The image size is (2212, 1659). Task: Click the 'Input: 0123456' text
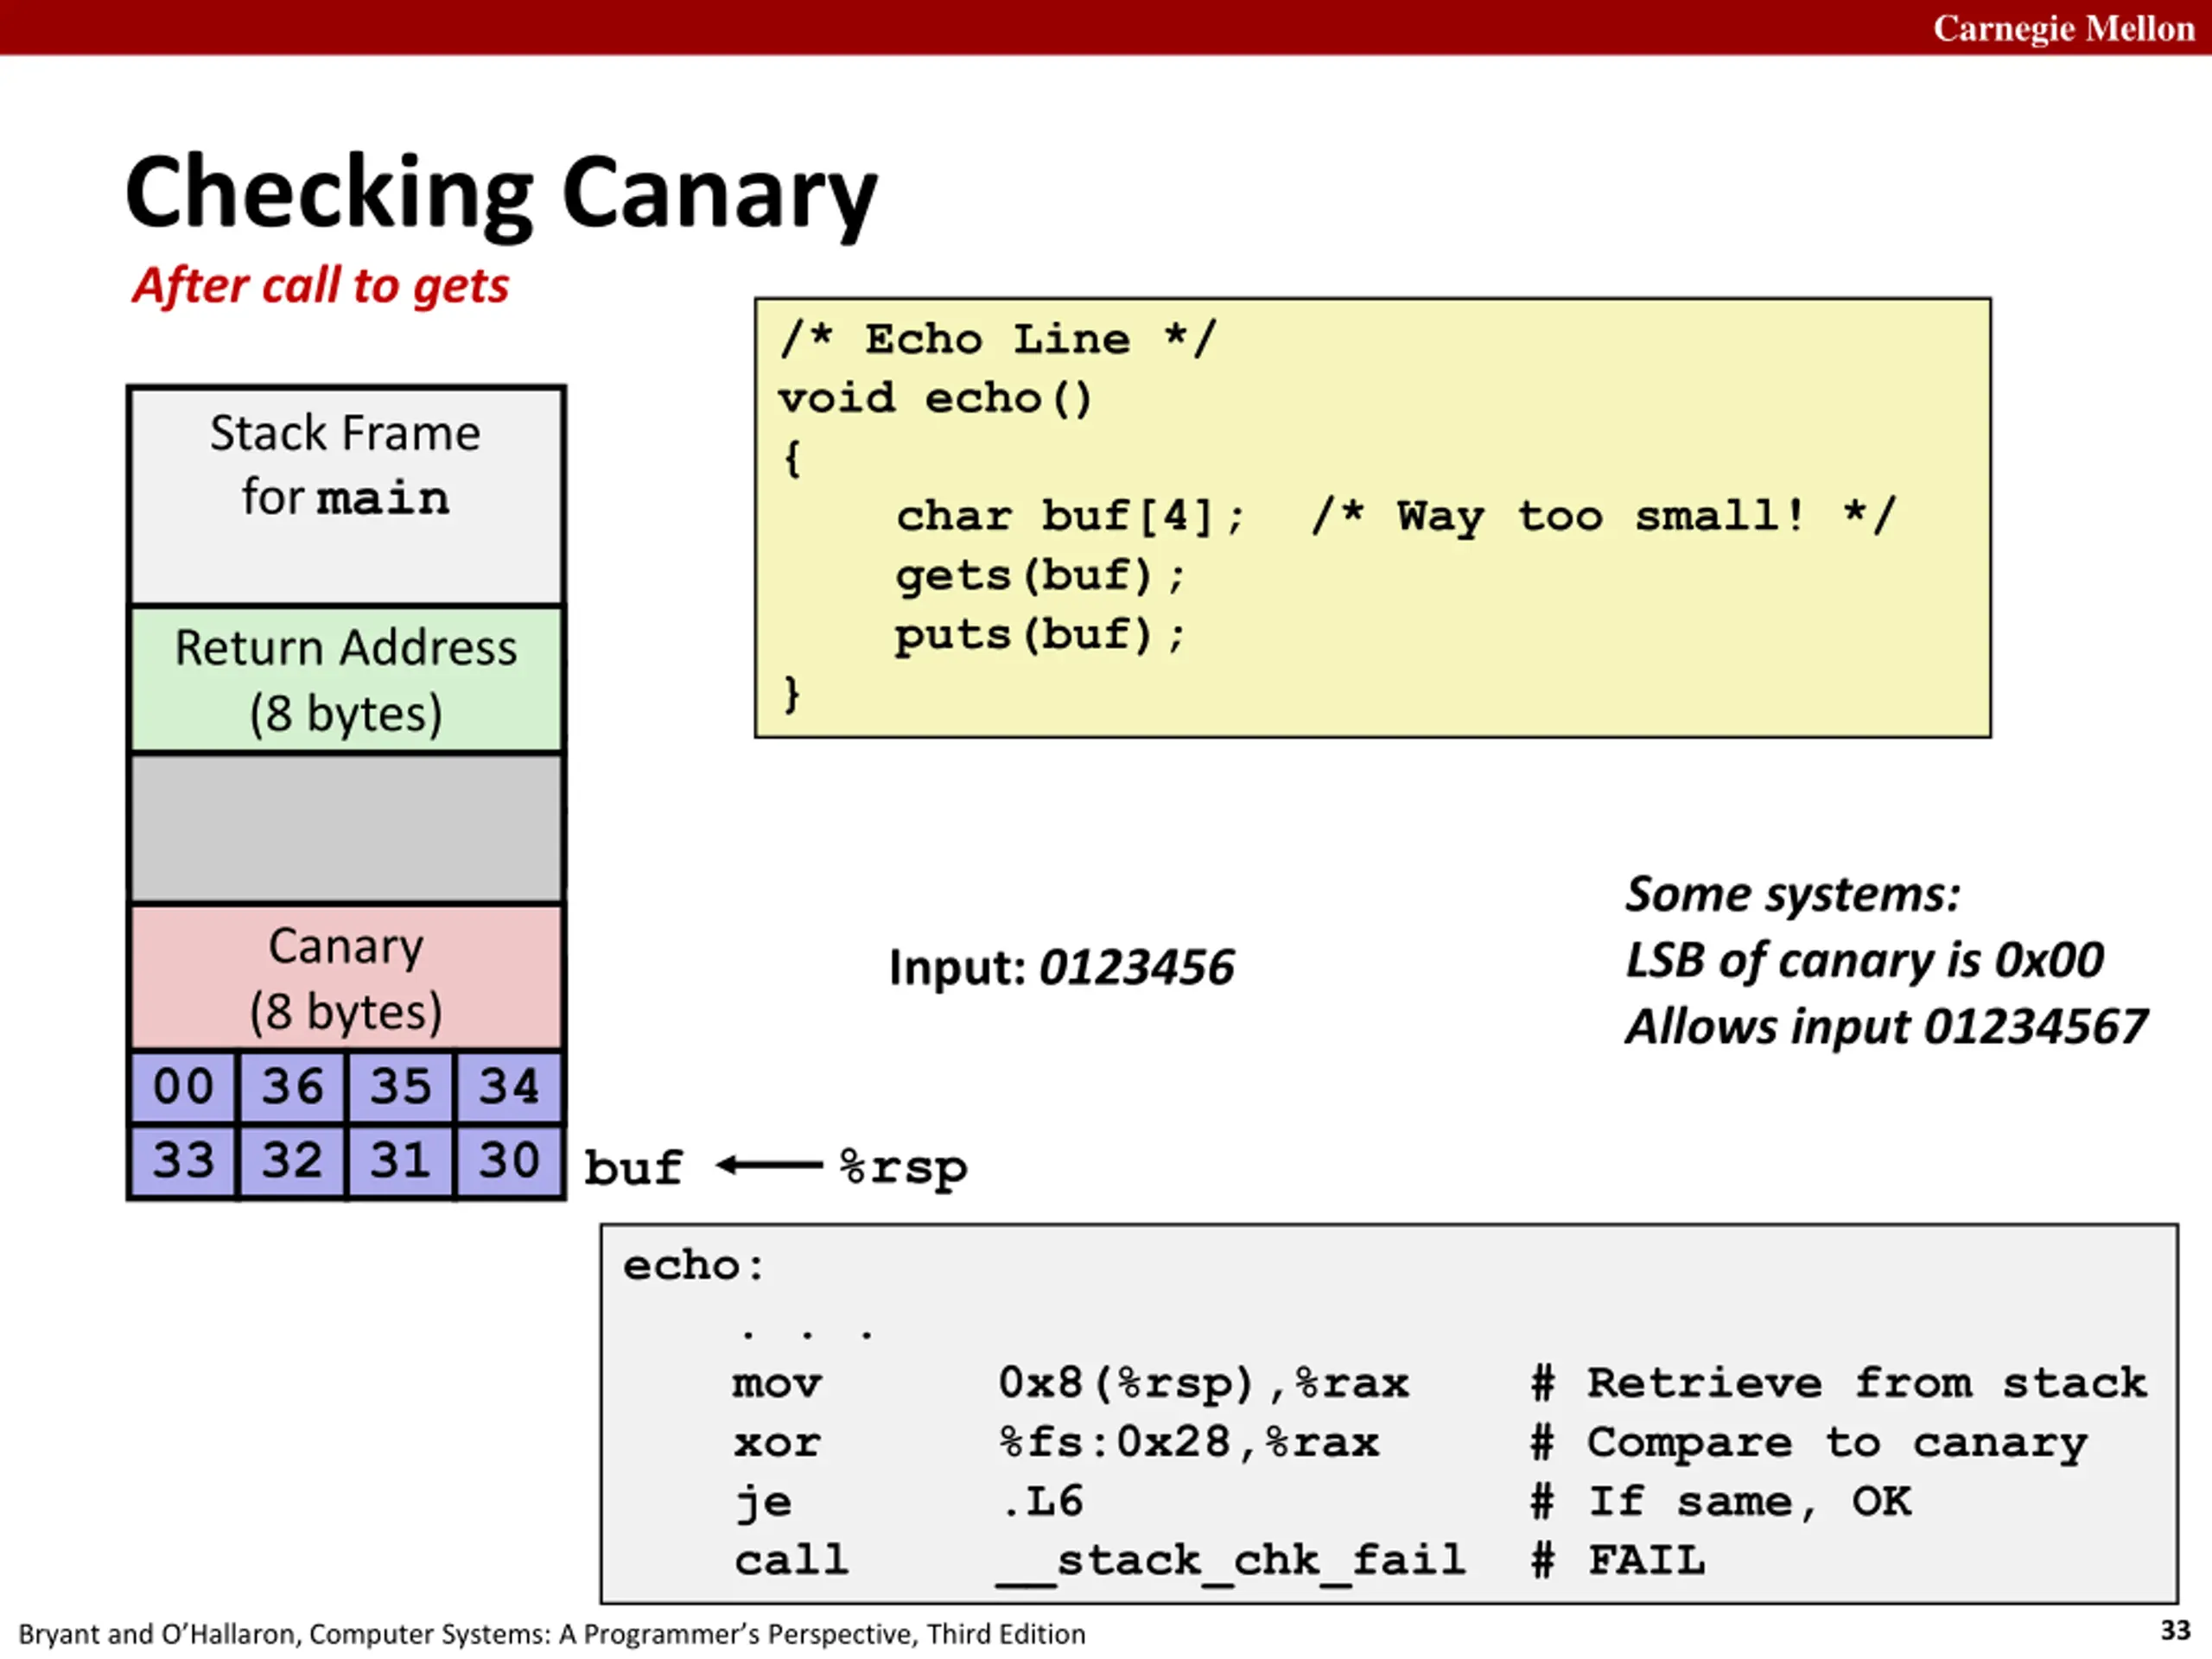1062,968
